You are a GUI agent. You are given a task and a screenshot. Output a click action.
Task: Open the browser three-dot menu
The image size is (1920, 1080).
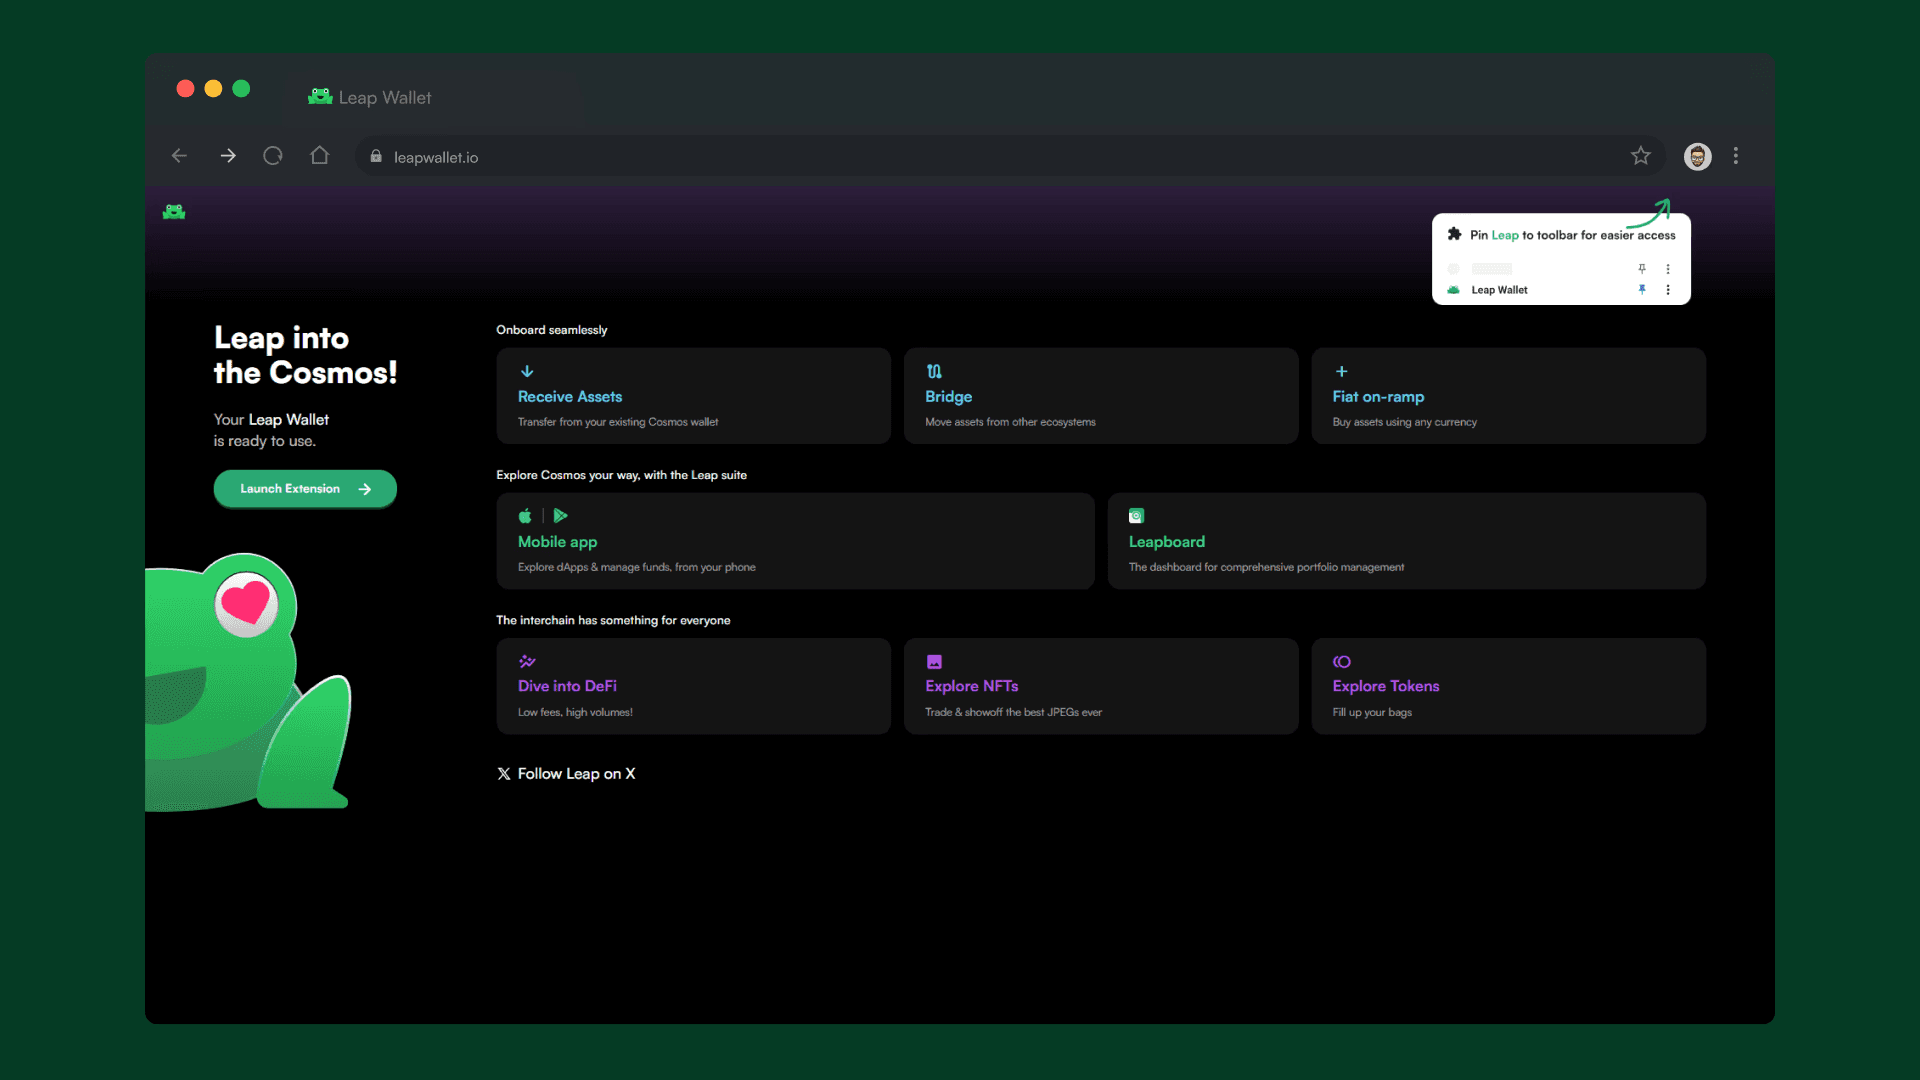[x=1736, y=156]
